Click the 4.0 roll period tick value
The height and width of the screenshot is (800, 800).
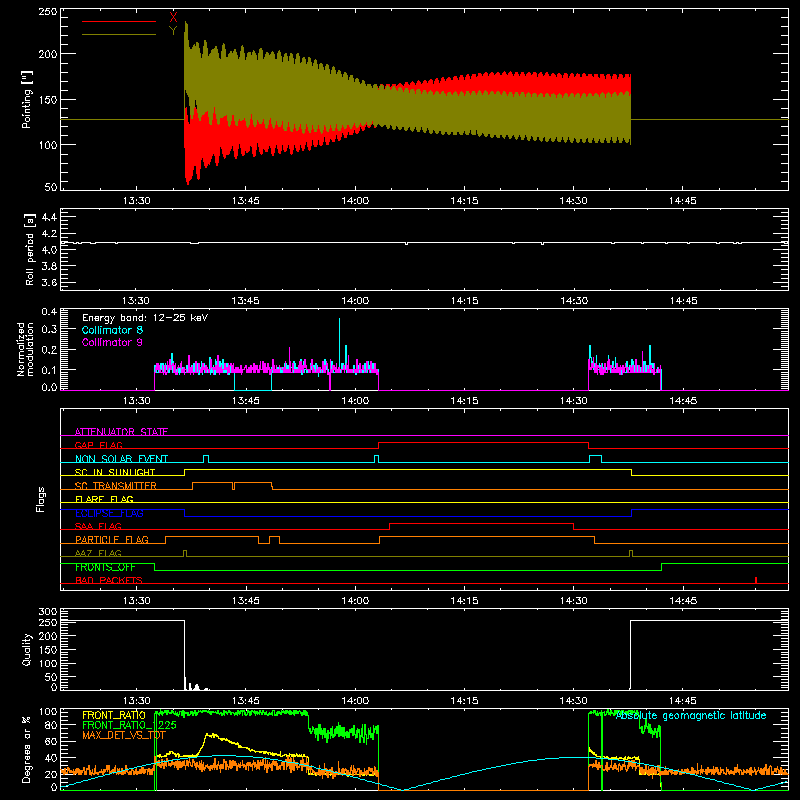[49, 250]
